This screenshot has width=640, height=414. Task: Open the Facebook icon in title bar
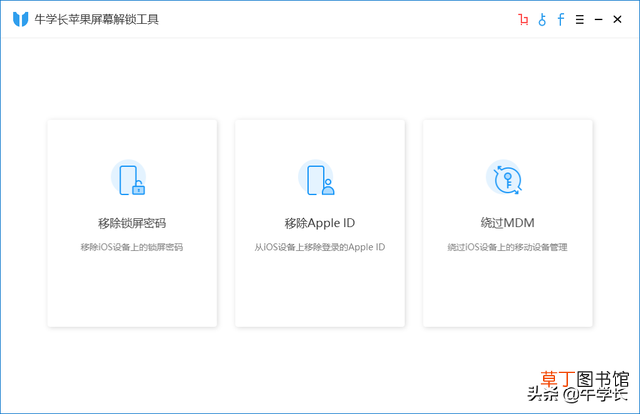point(561,19)
